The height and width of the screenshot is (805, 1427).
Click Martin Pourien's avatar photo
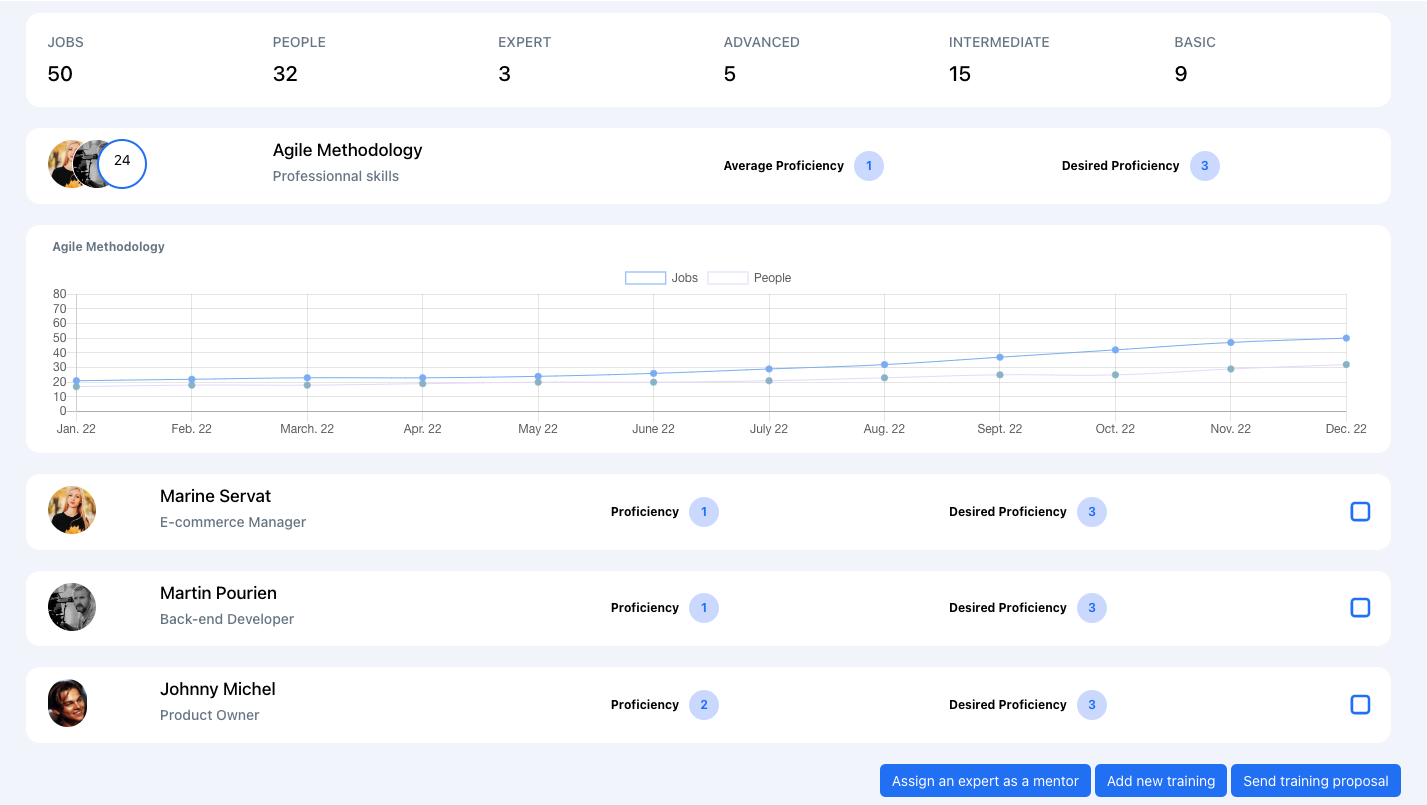click(x=72, y=607)
